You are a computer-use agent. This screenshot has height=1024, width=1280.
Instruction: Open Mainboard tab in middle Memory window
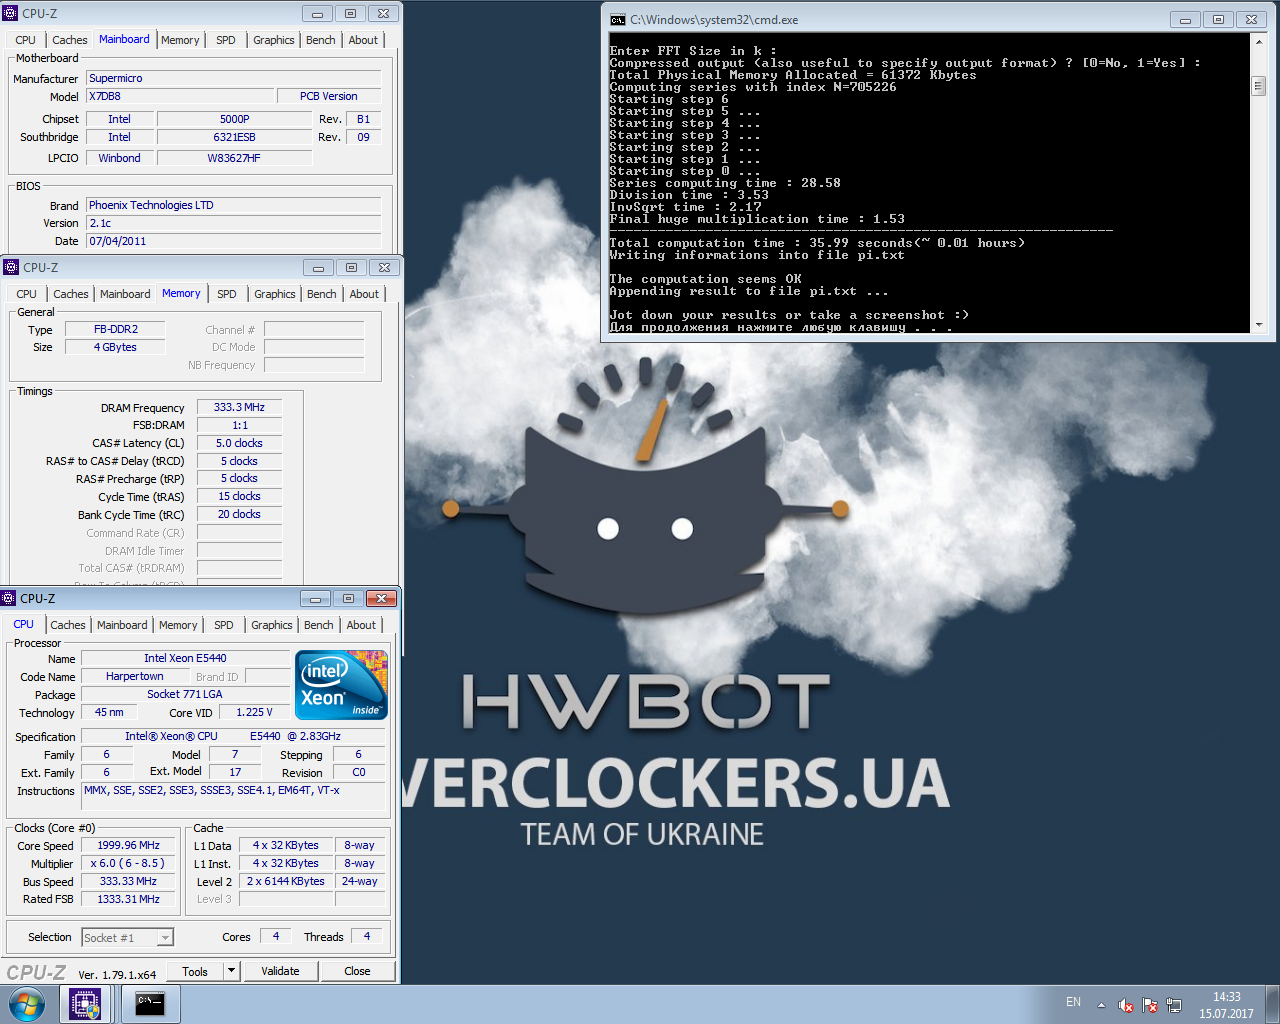tap(125, 294)
